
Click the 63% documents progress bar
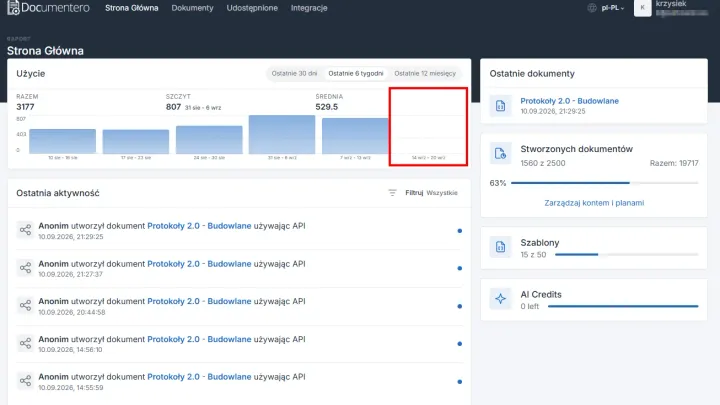(x=605, y=183)
